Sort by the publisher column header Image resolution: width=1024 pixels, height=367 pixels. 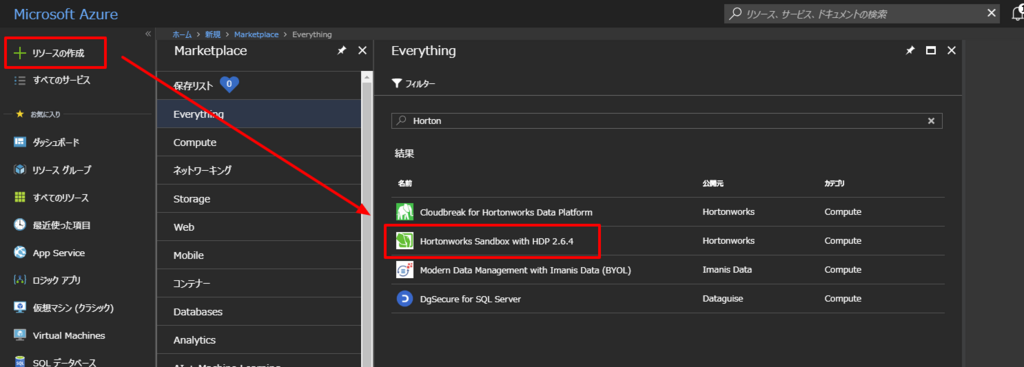click(x=712, y=184)
